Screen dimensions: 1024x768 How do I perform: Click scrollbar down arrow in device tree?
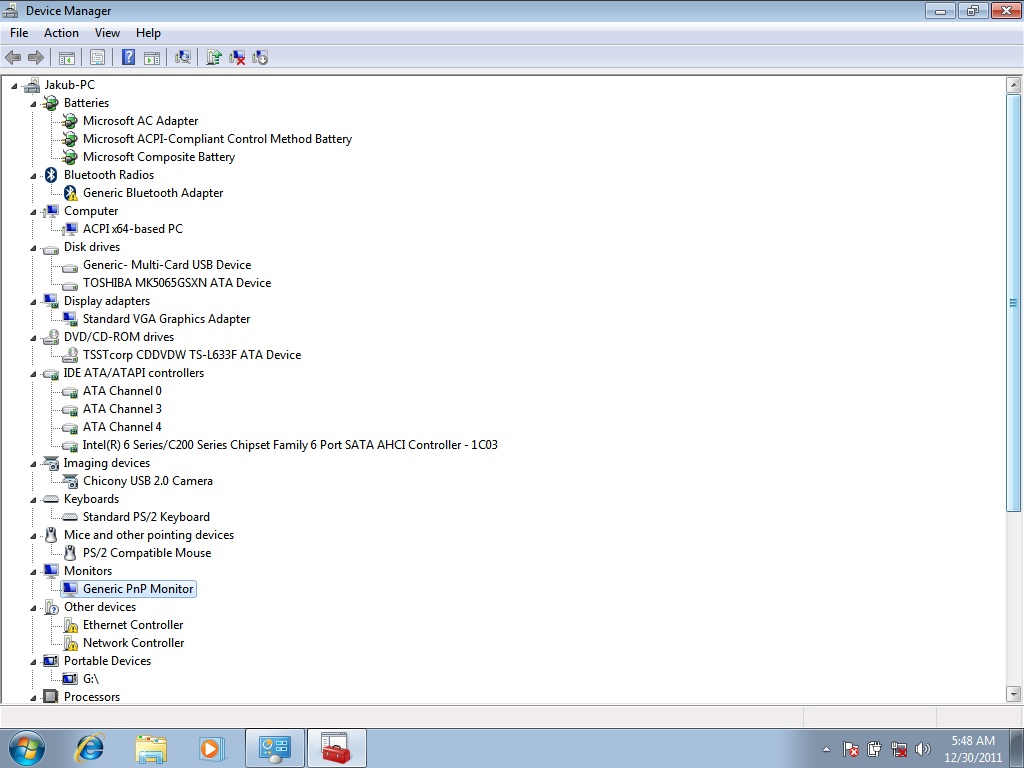(x=1014, y=694)
